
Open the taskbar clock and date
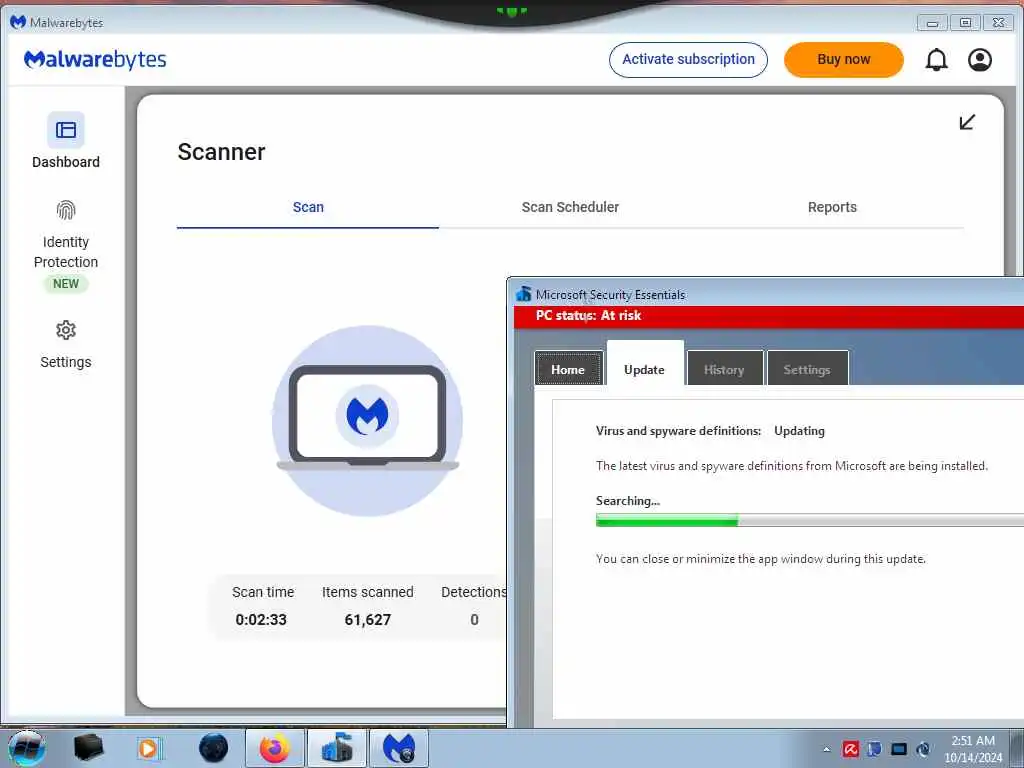tap(973, 749)
